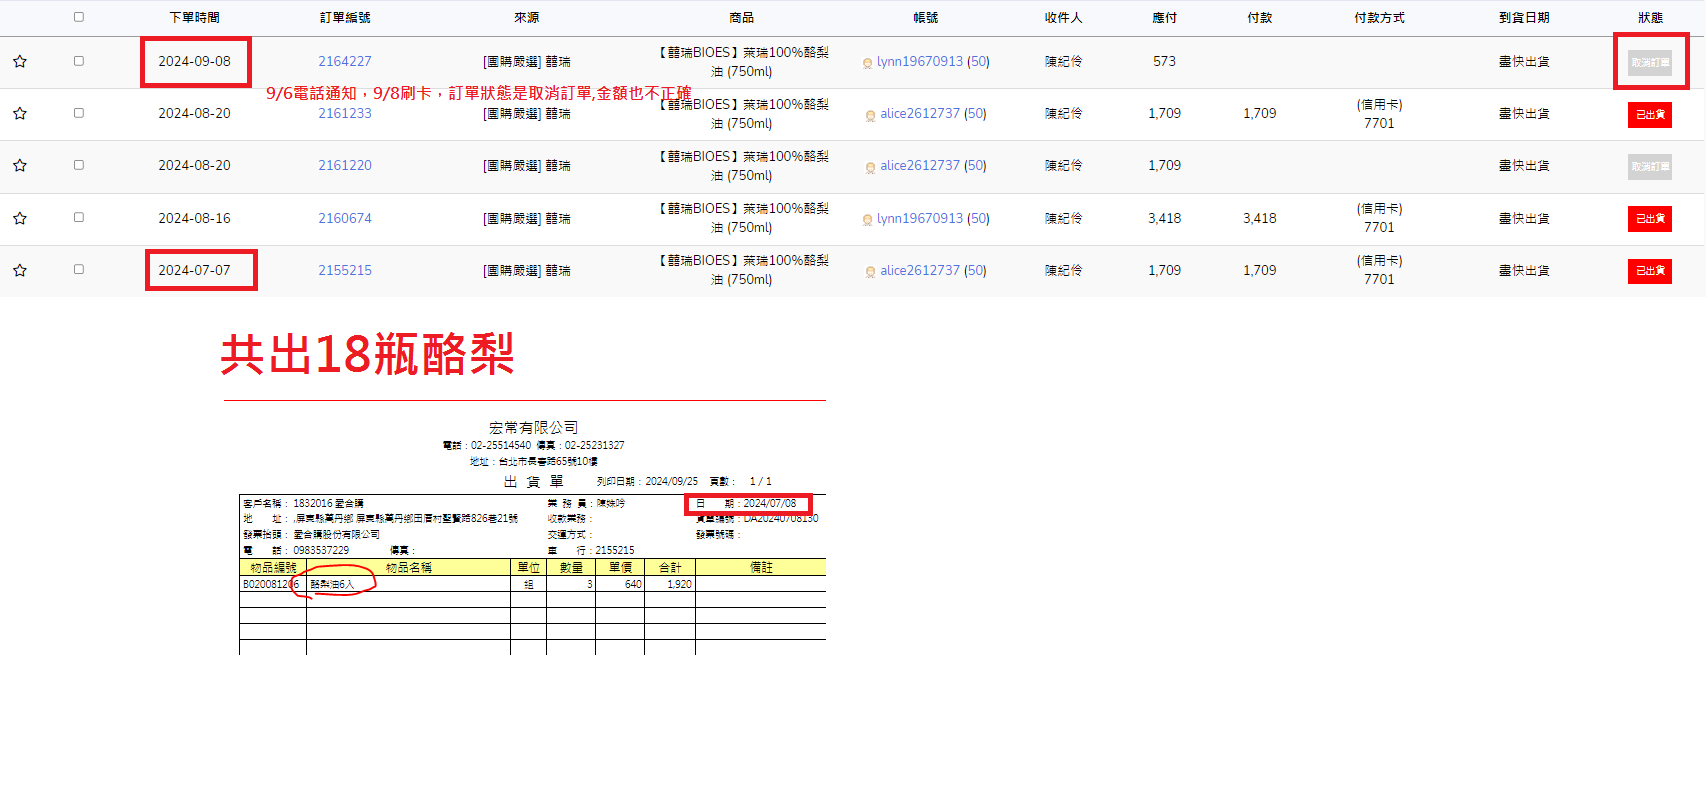Check the box for order 2161233
1706x800 pixels.
(79, 113)
